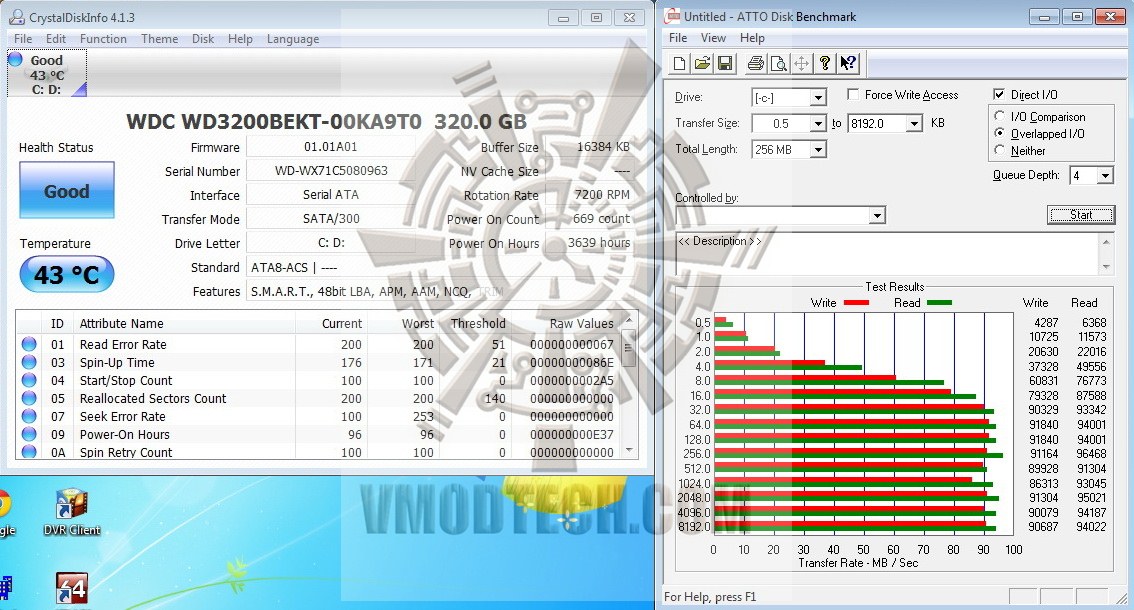1134x610 pixels.
Task: Open the DVR Client desktop shortcut
Action: click(x=72, y=512)
